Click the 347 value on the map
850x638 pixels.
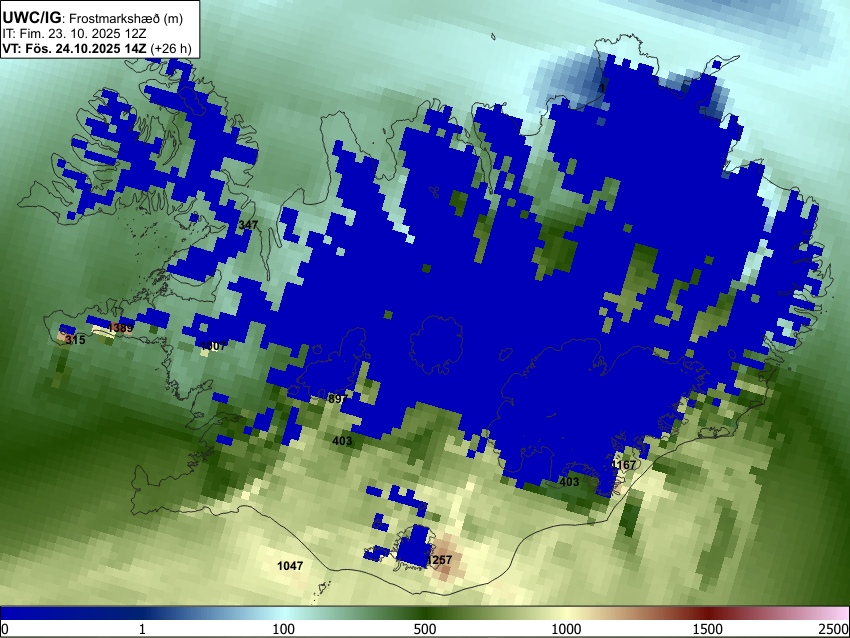[248, 224]
